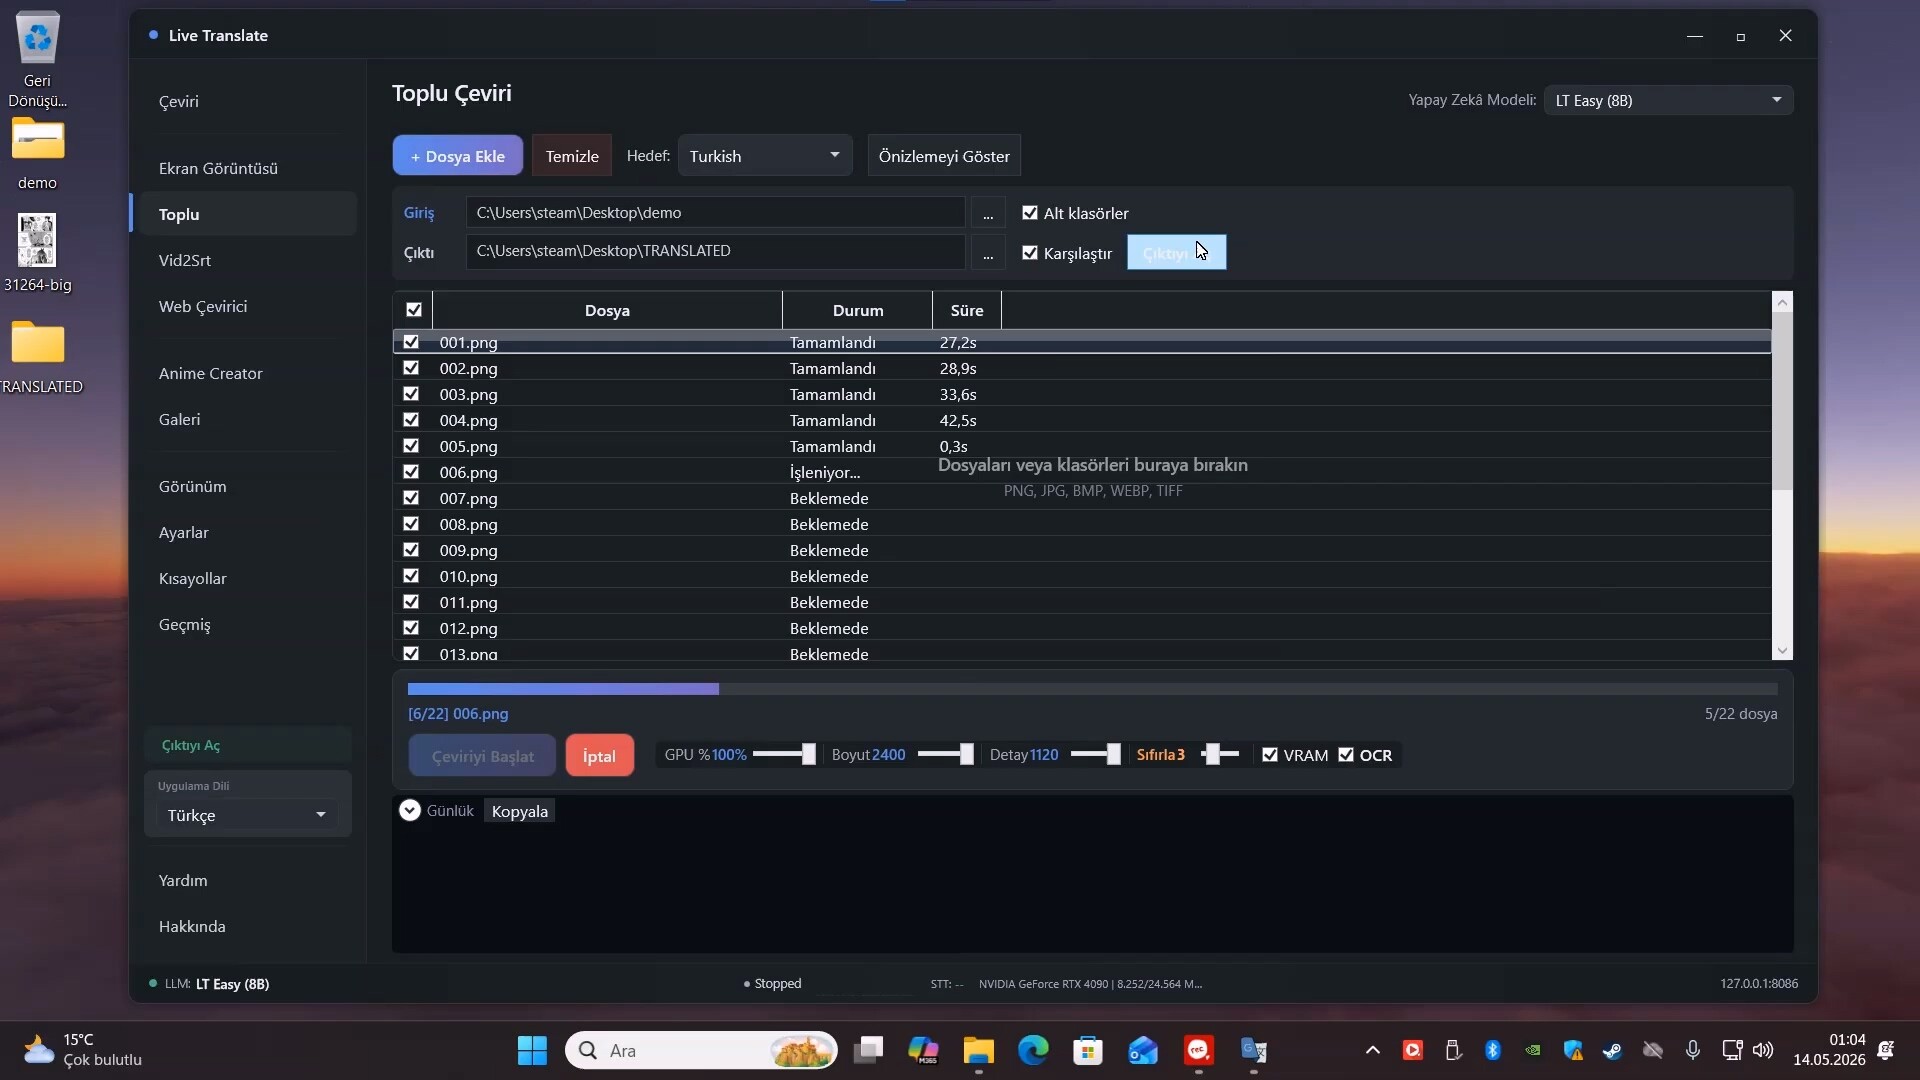Open the TRANSLATED folder on desktop
The image size is (1920, 1080).
38,357
